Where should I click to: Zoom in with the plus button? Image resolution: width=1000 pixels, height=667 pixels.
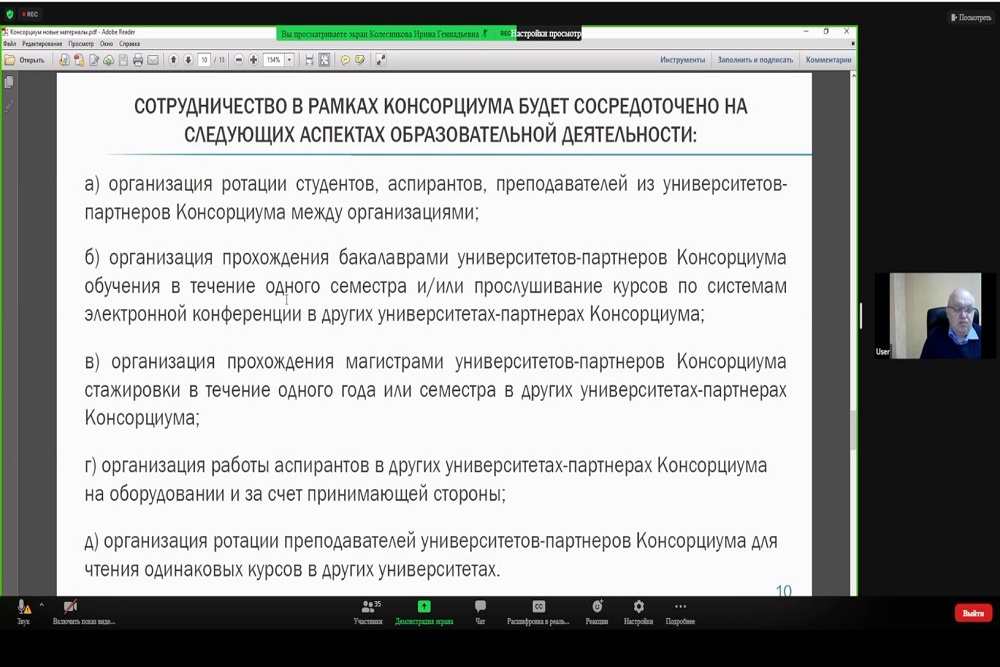[253, 60]
